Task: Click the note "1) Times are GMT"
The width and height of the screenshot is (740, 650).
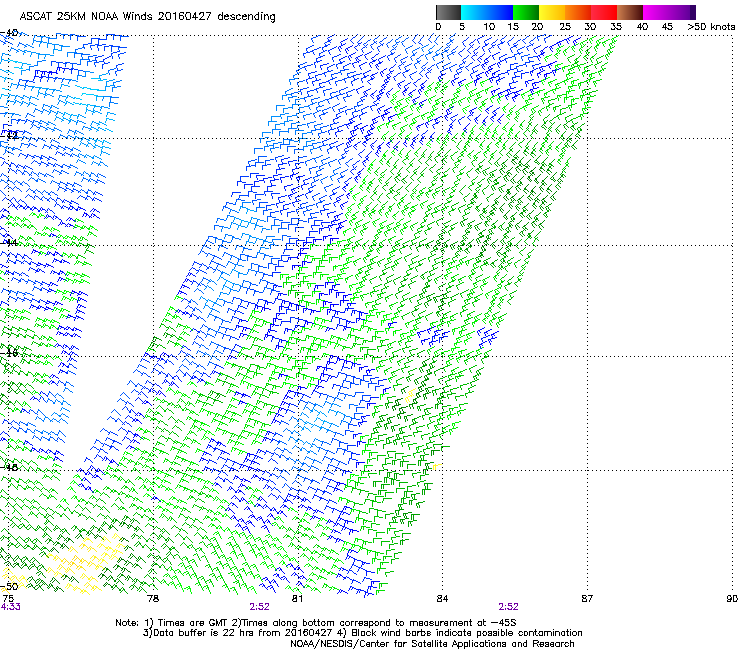Action: 186,623
